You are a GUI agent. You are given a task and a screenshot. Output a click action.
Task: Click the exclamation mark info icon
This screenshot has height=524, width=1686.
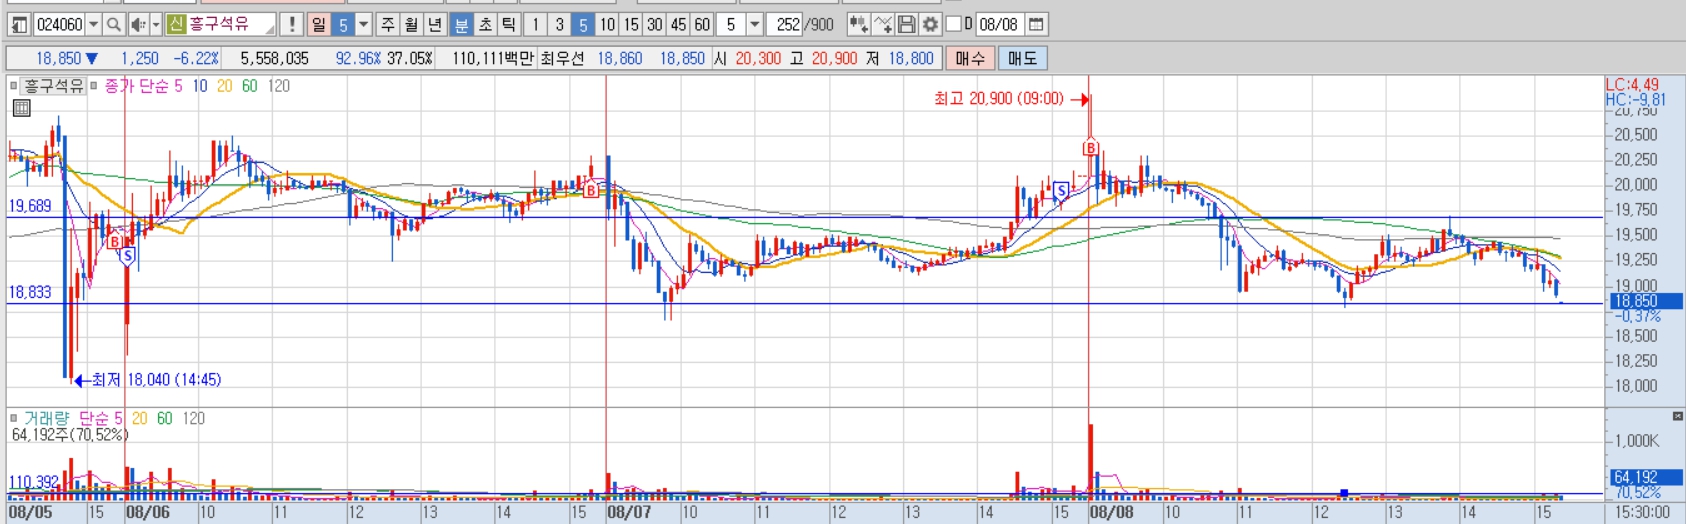point(291,24)
